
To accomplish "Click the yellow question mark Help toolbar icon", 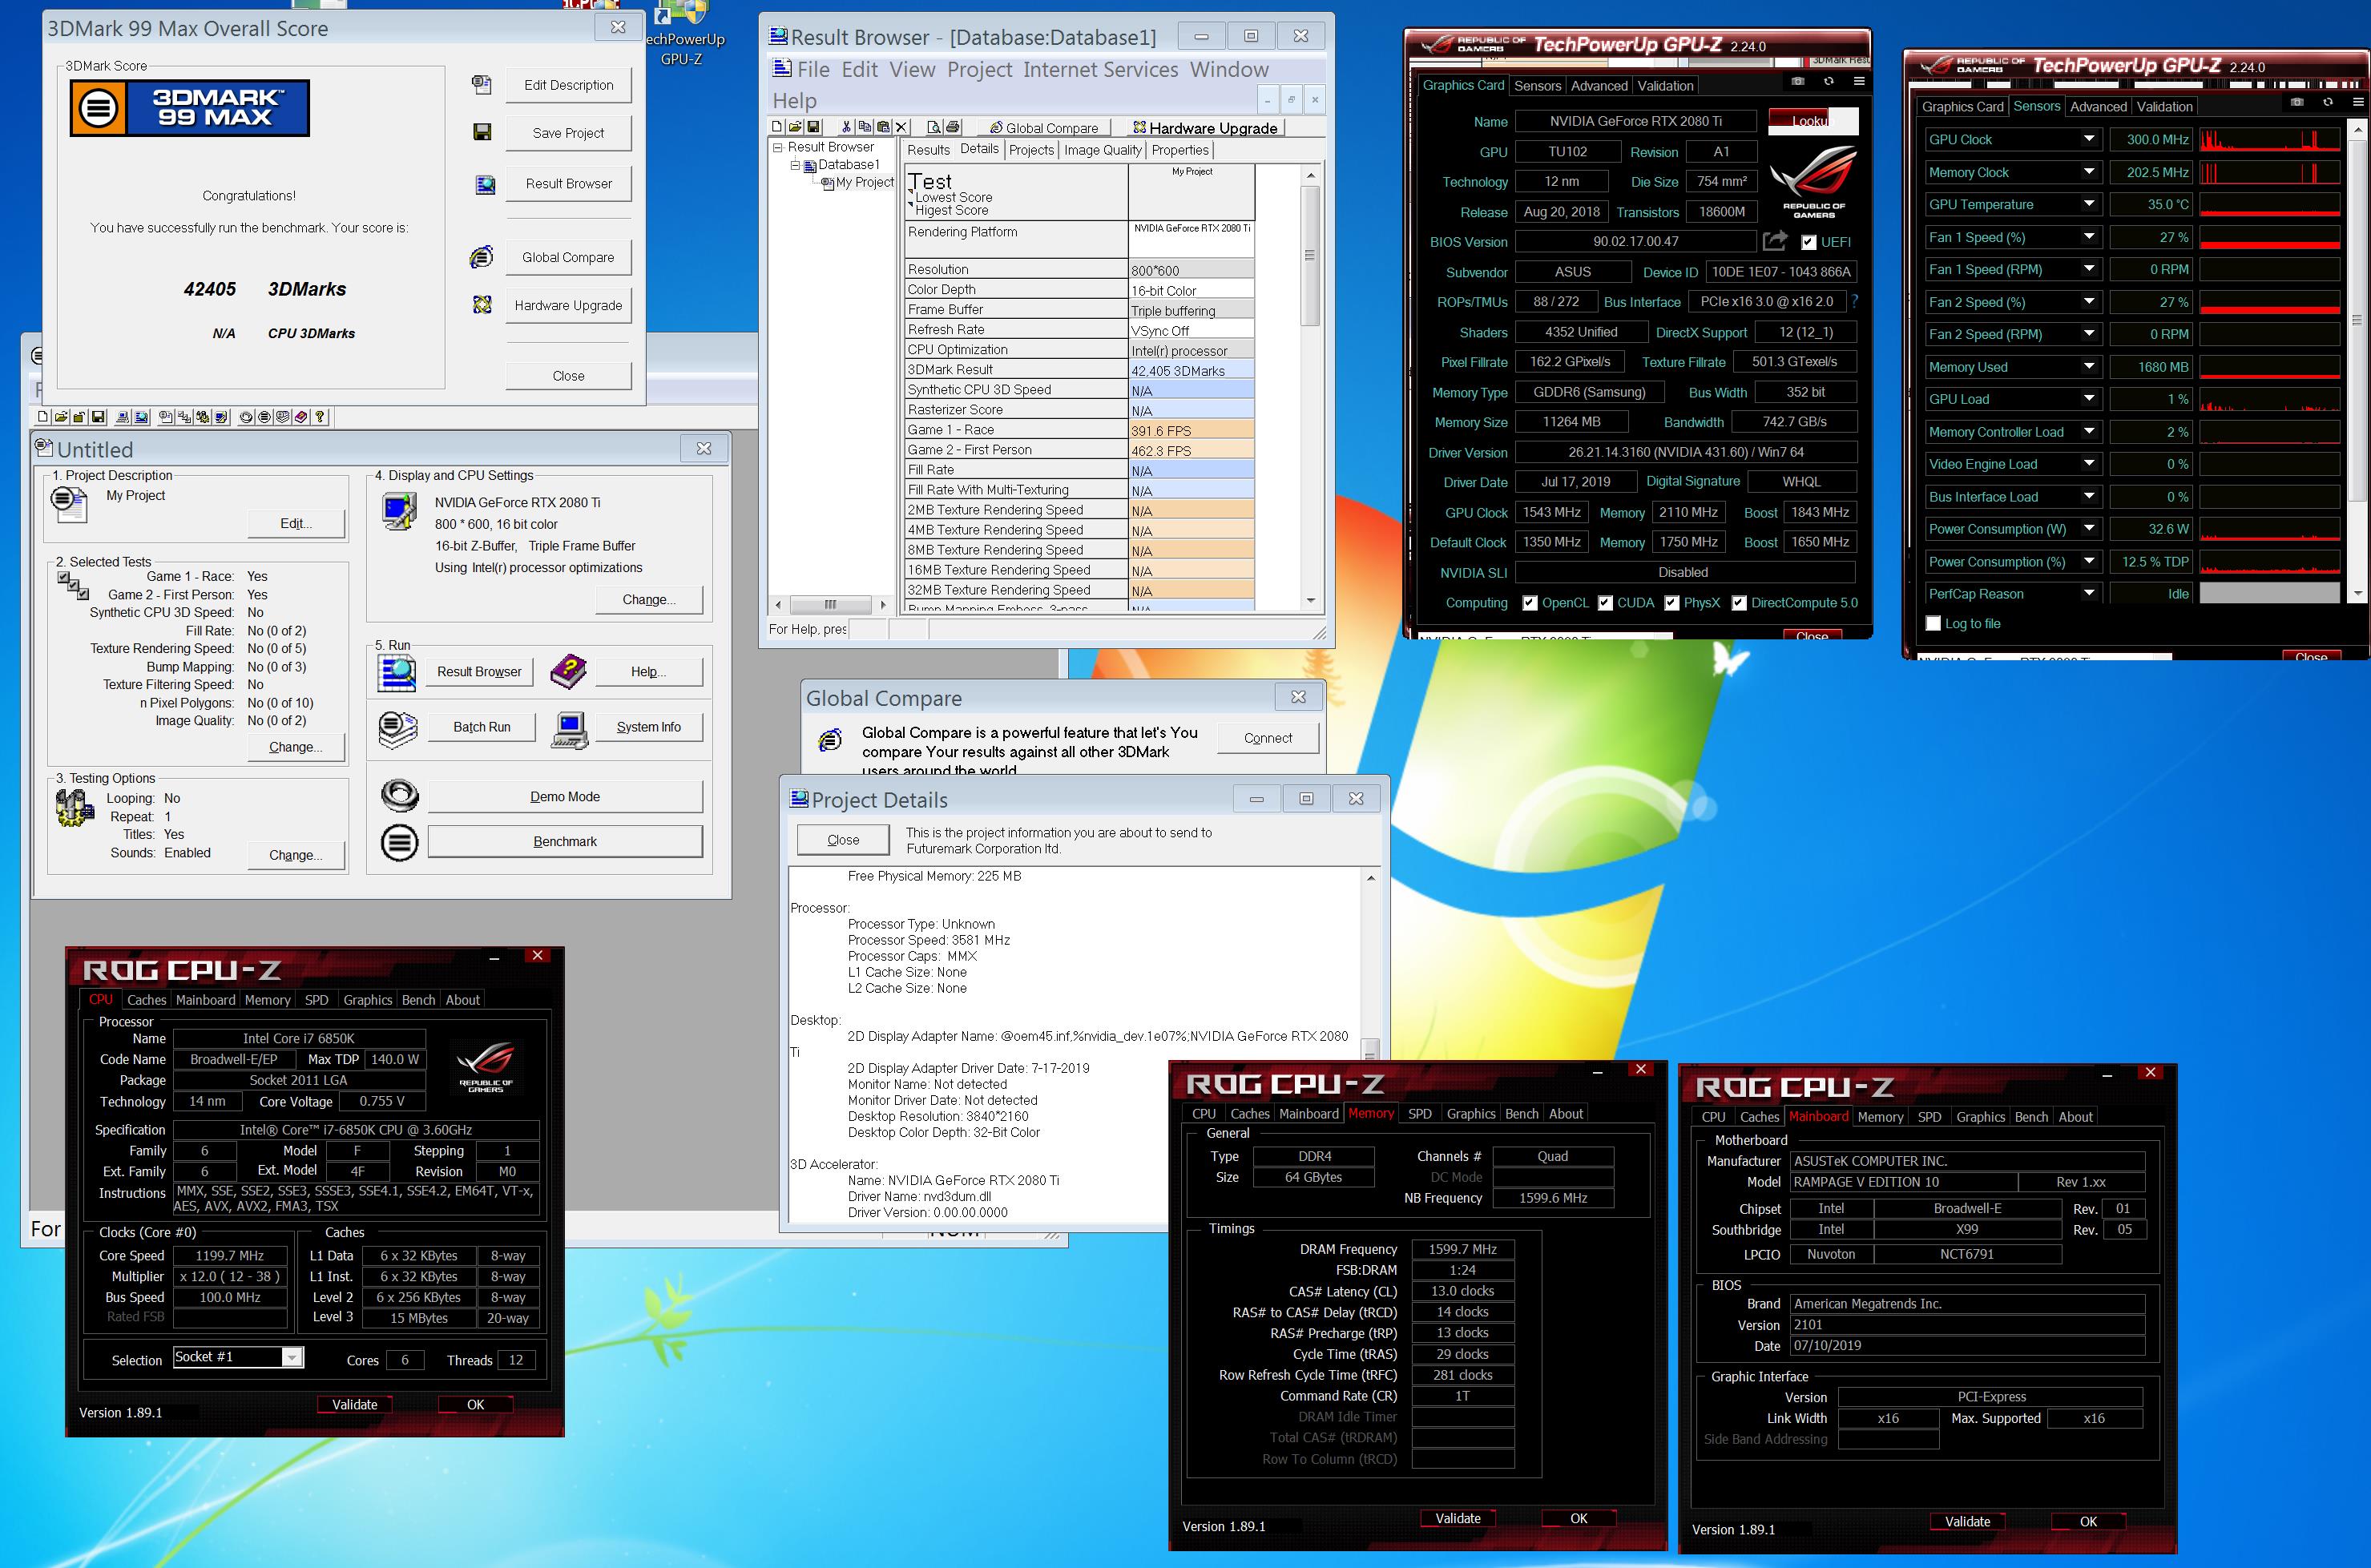I will [x=320, y=417].
